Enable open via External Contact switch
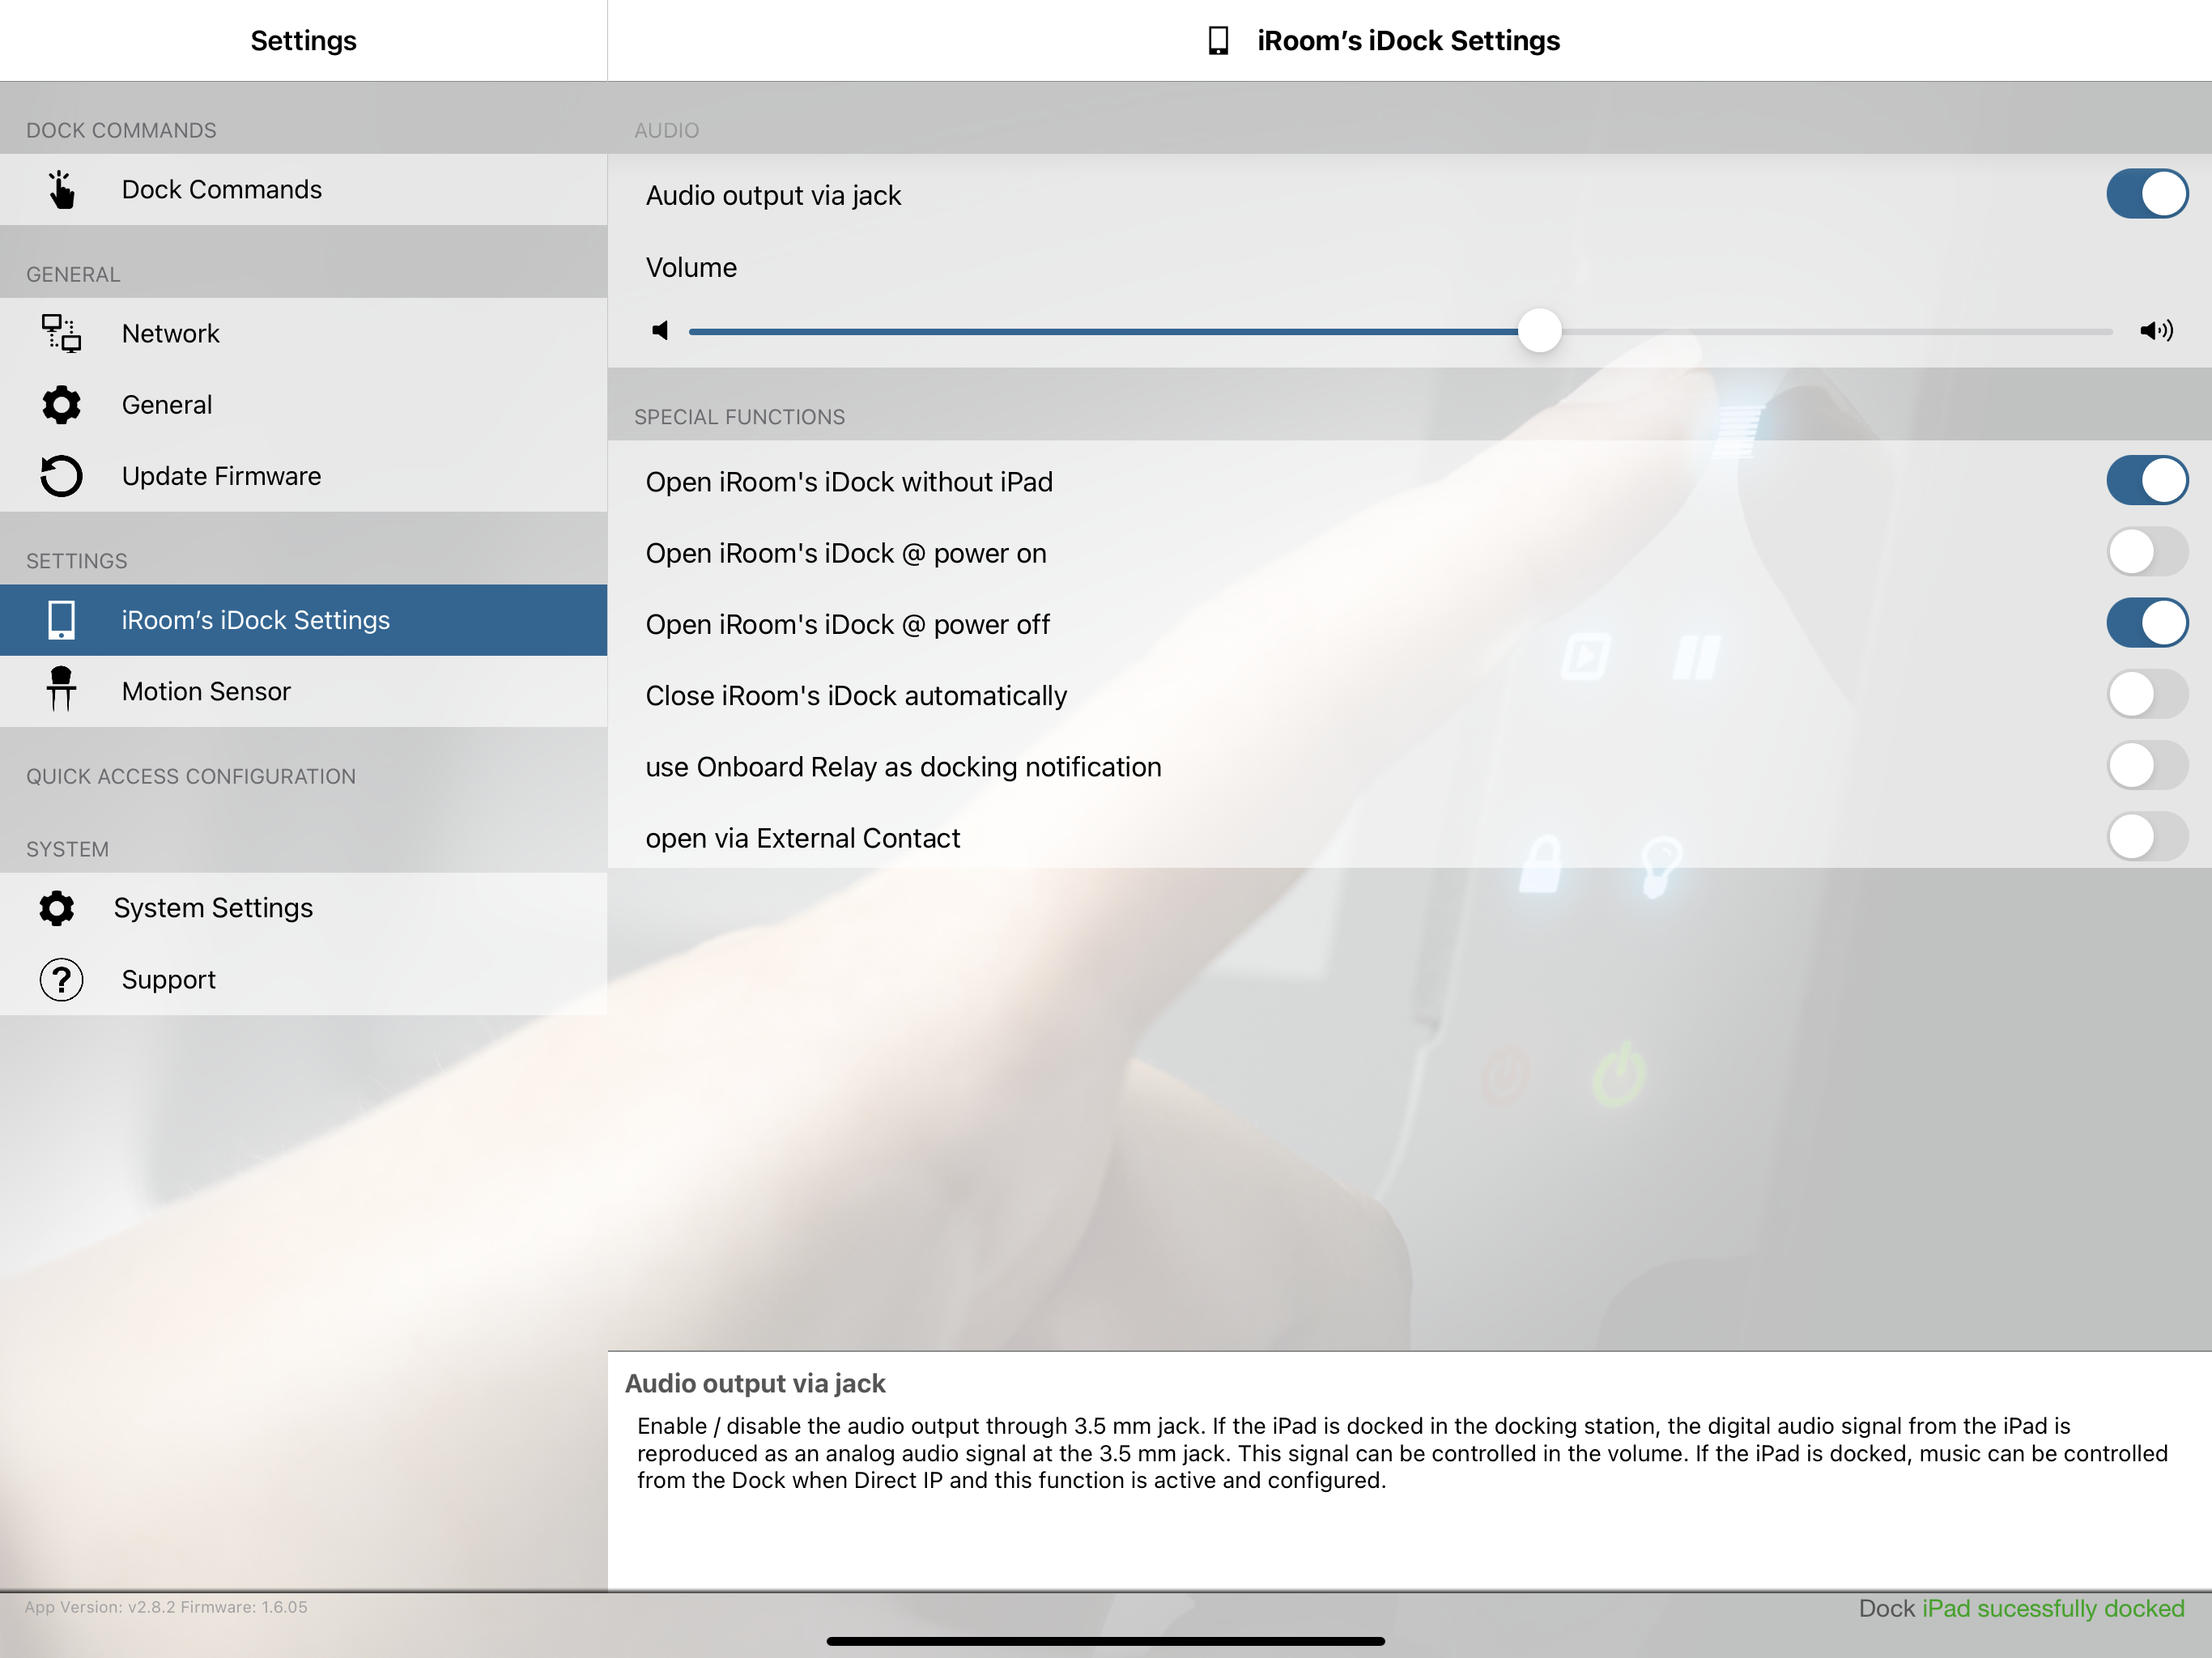 (x=2147, y=838)
